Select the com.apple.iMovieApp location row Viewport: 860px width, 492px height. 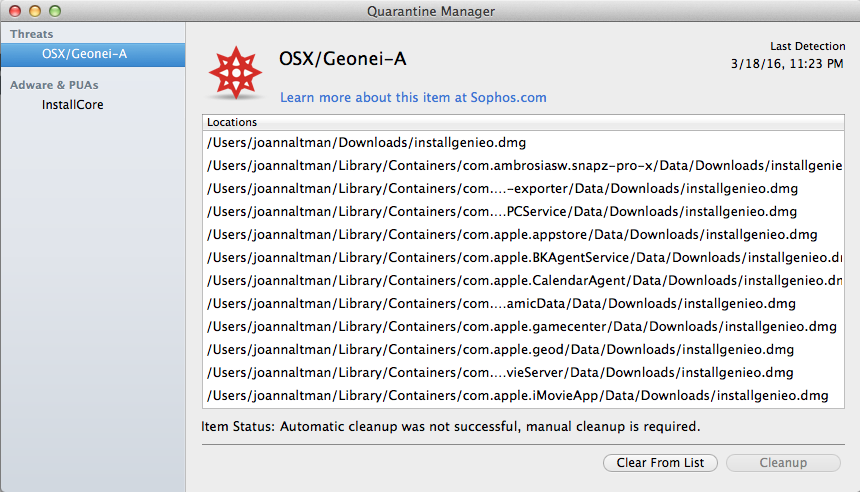coord(523,396)
